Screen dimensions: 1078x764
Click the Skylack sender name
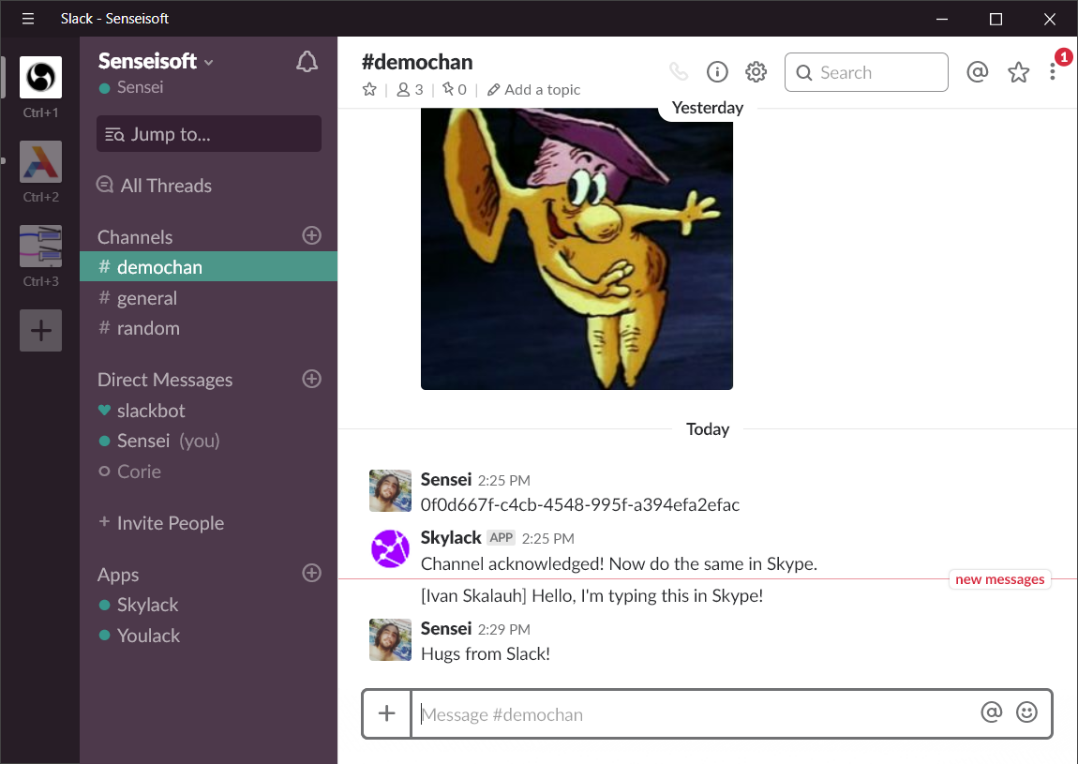pyautogui.click(x=451, y=537)
